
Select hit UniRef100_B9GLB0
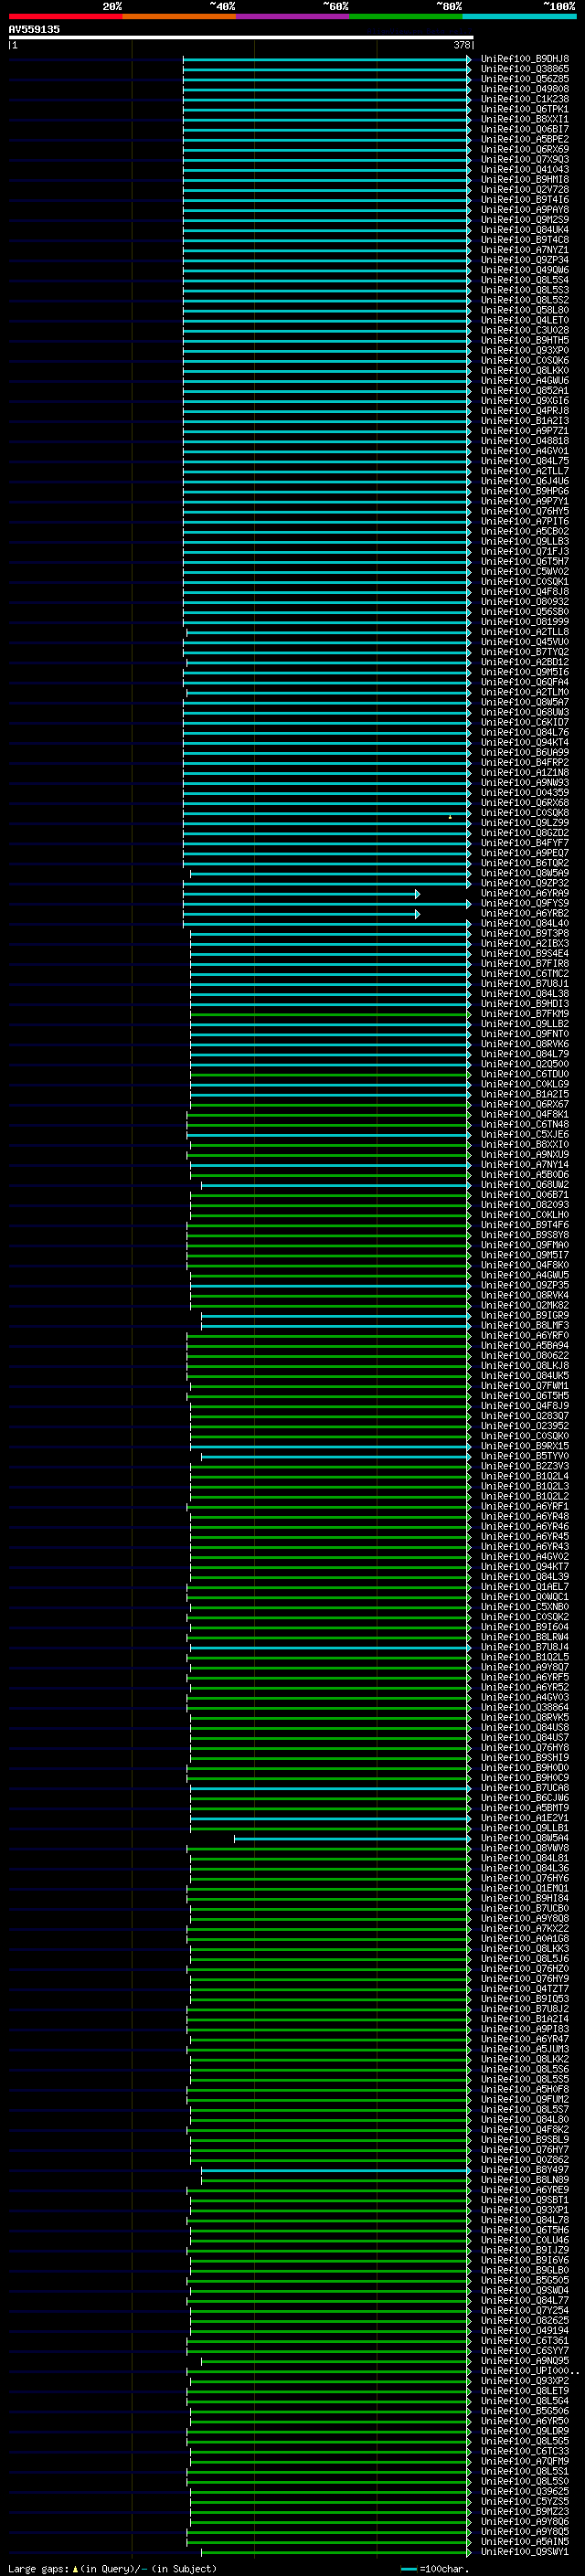click(x=524, y=2270)
